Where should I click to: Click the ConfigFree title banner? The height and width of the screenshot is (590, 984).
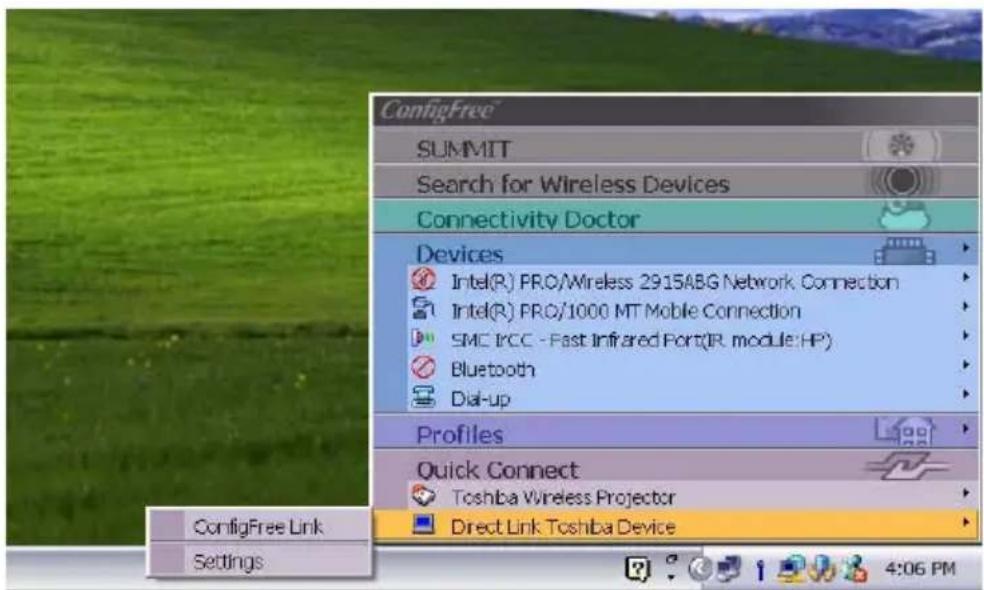(x=676, y=111)
